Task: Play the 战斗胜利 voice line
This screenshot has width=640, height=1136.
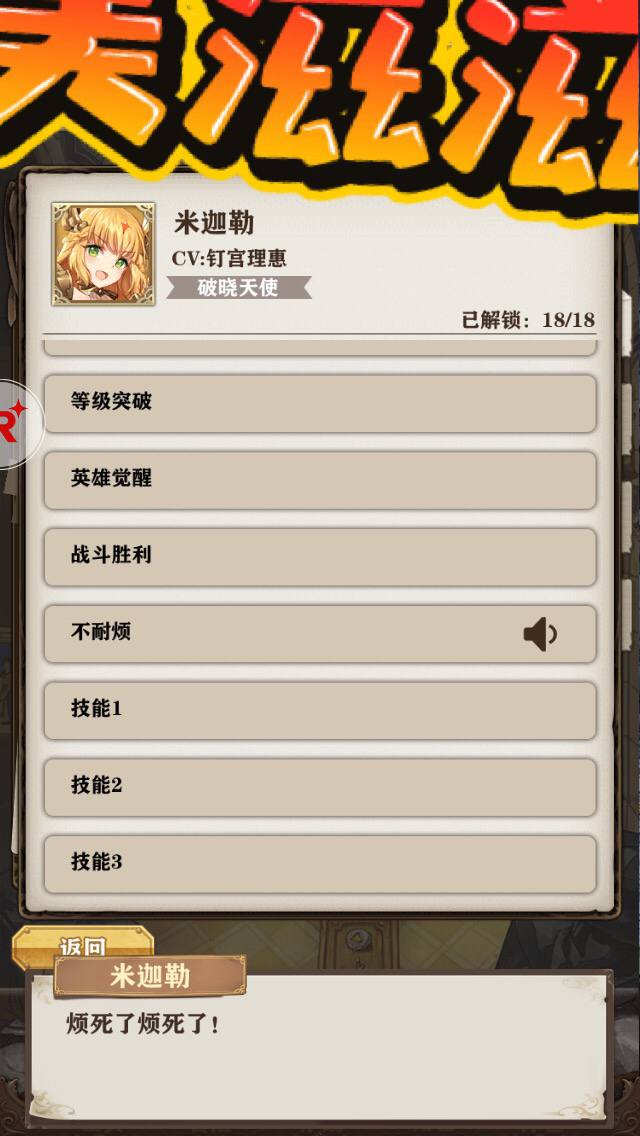Action: point(320,557)
